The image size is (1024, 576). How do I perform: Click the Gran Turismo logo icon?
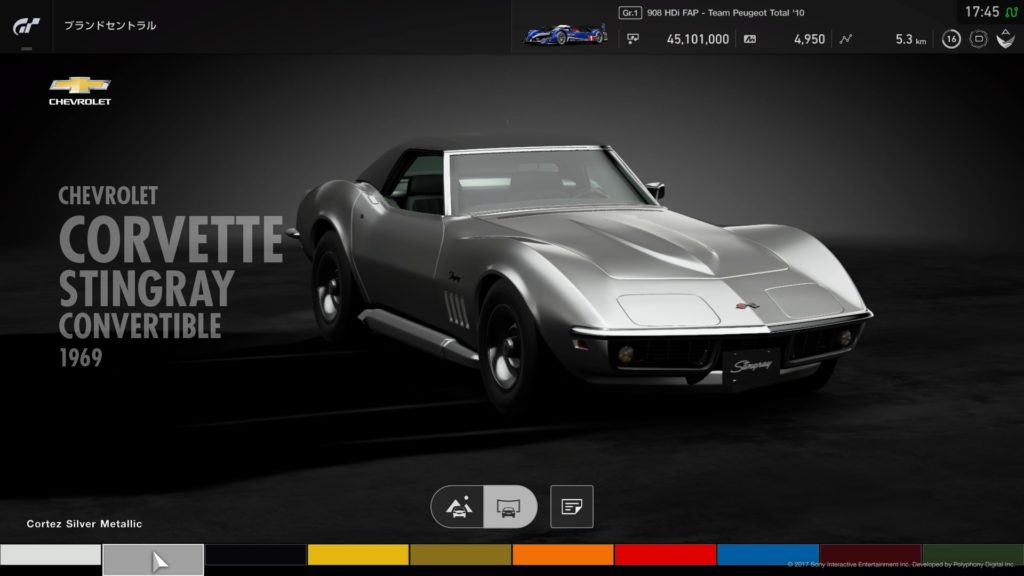point(26,26)
